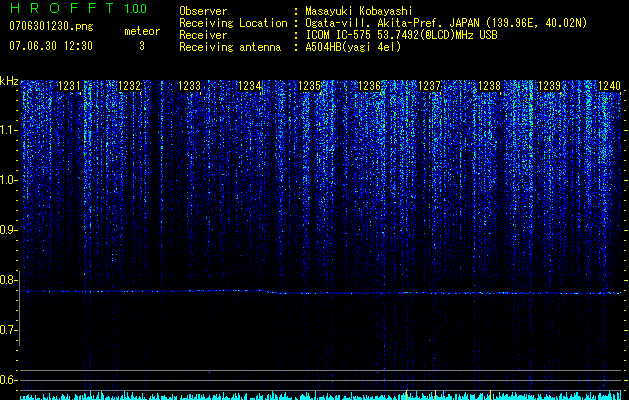This screenshot has height=400, width=629.
Task: Click the kHz axis unit label
Action: tap(9, 81)
